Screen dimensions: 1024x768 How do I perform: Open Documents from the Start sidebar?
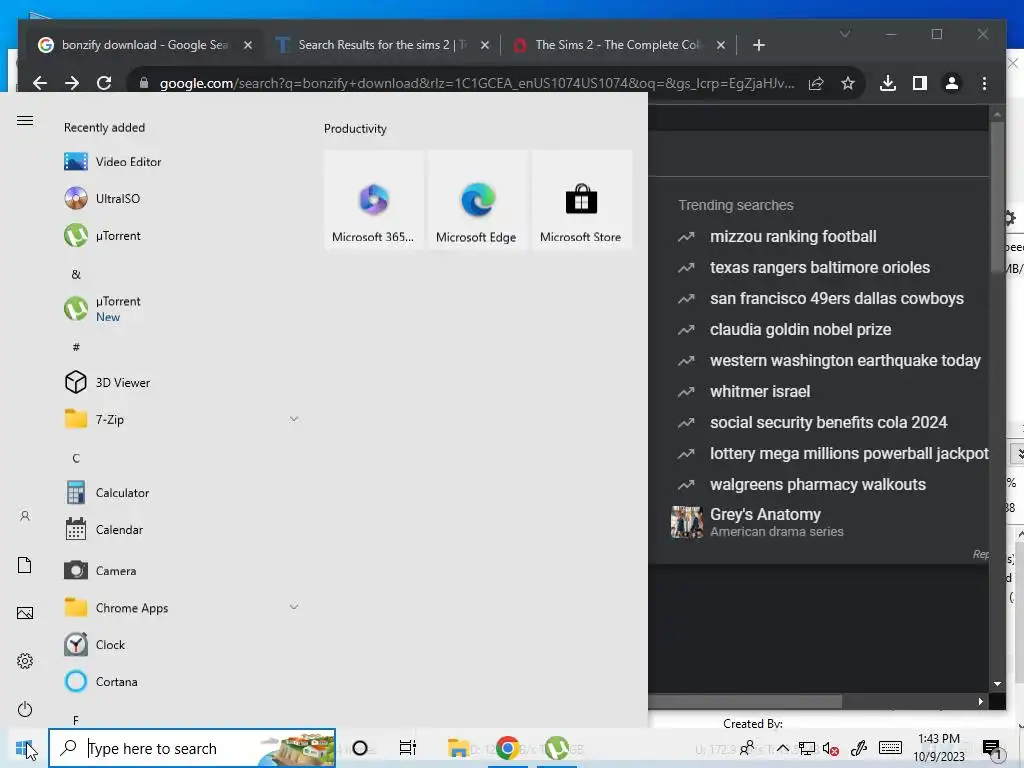(25, 565)
